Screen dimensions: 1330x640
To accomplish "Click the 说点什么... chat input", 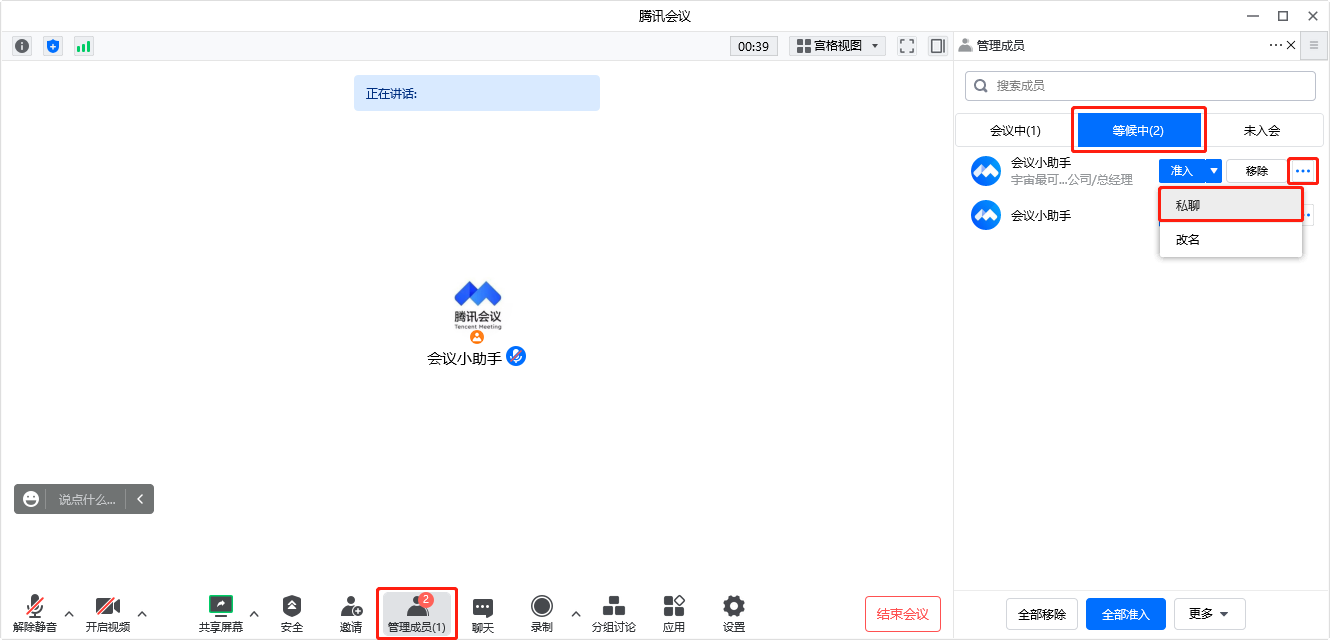I will click(x=87, y=499).
